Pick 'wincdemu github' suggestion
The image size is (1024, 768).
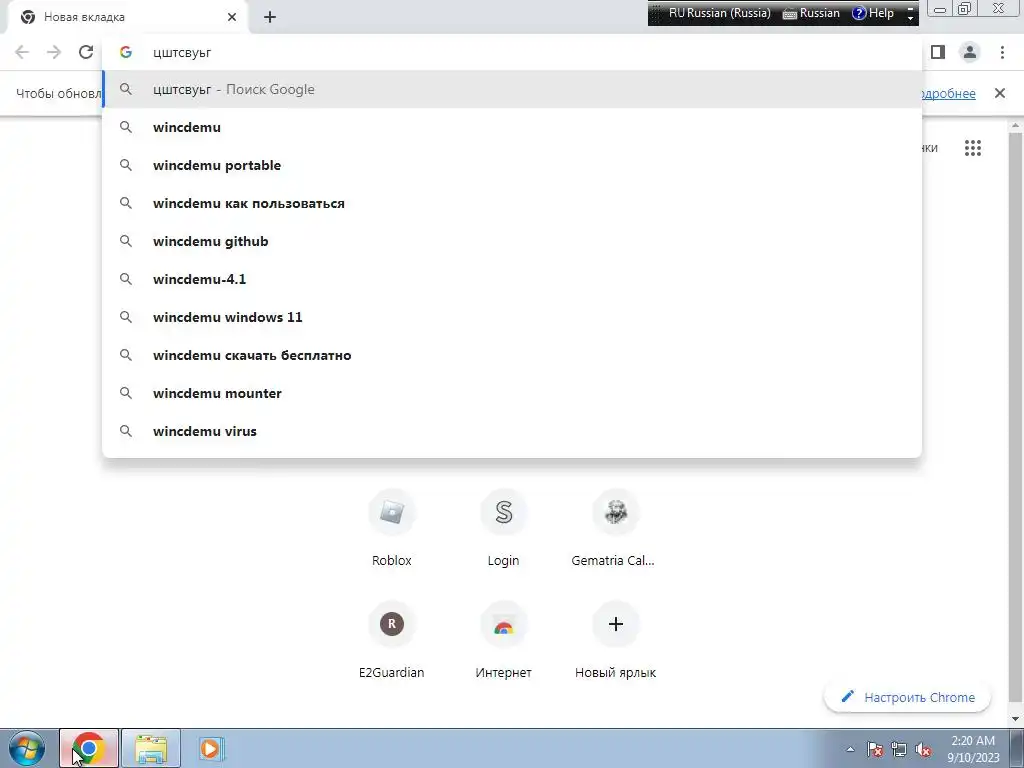[x=512, y=241]
